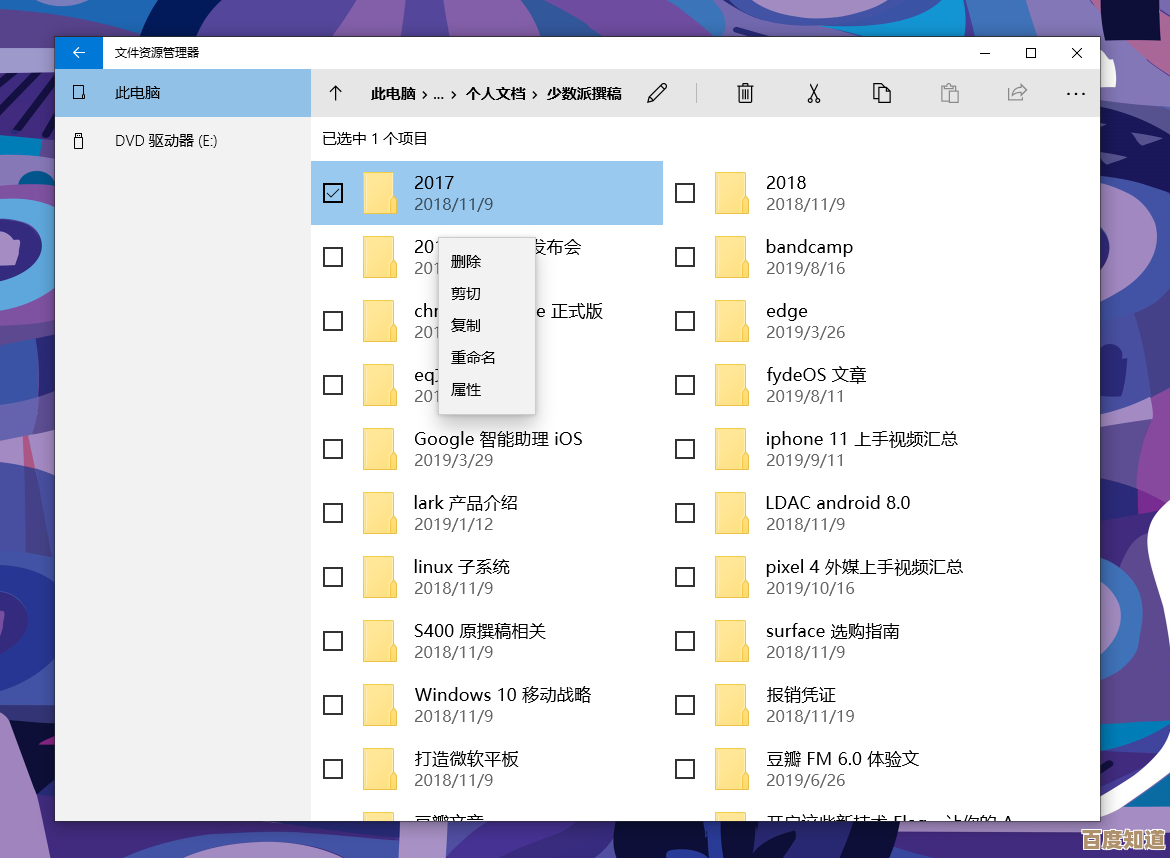Open the three-dot more options menu
This screenshot has height=858, width=1170.
[x=1076, y=93]
